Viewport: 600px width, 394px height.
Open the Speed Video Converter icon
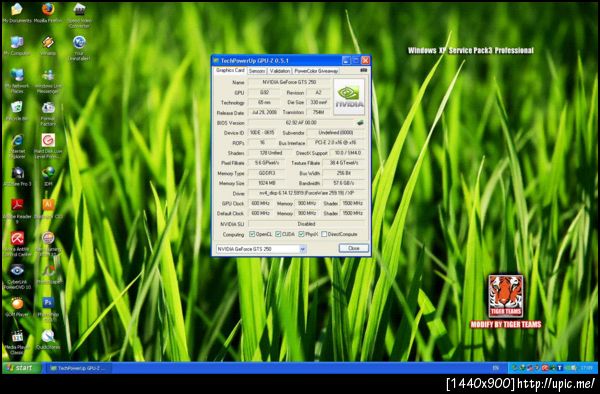tap(79, 15)
